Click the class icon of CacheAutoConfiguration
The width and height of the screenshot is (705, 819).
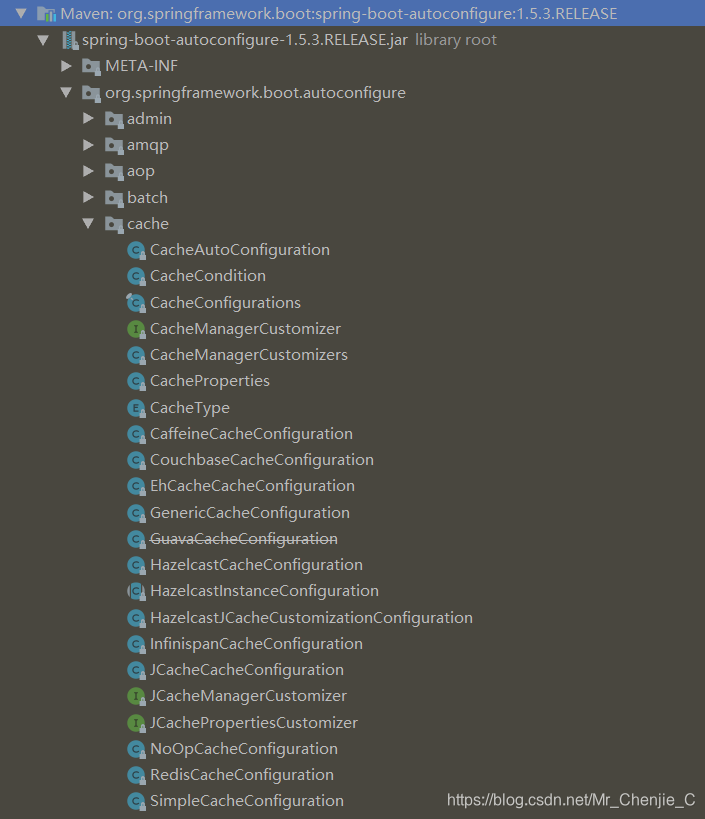click(136, 251)
